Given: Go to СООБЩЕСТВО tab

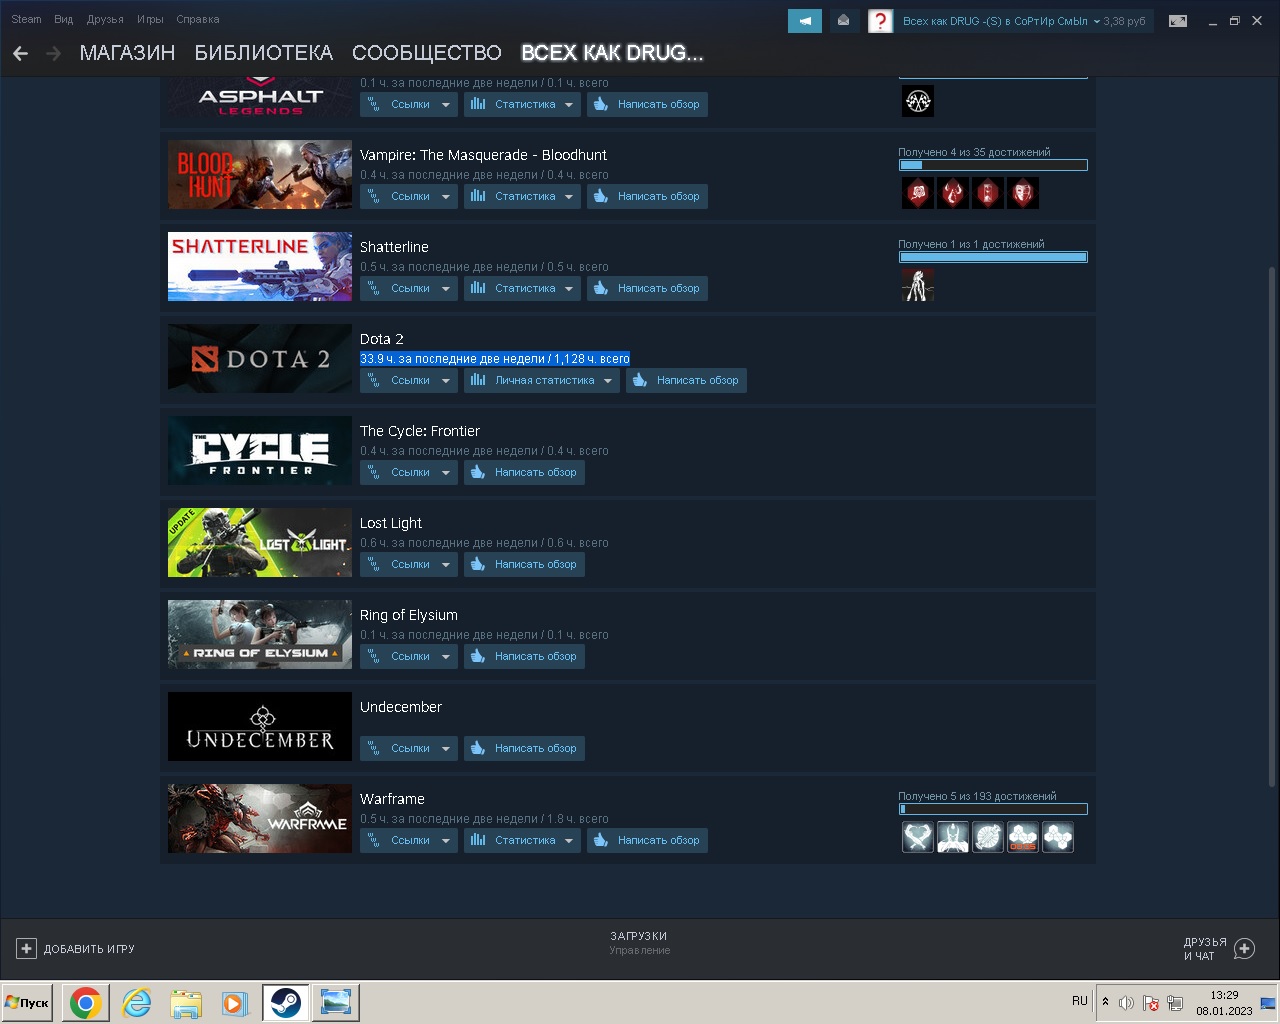Looking at the screenshot, I should [x=427, y=53].
